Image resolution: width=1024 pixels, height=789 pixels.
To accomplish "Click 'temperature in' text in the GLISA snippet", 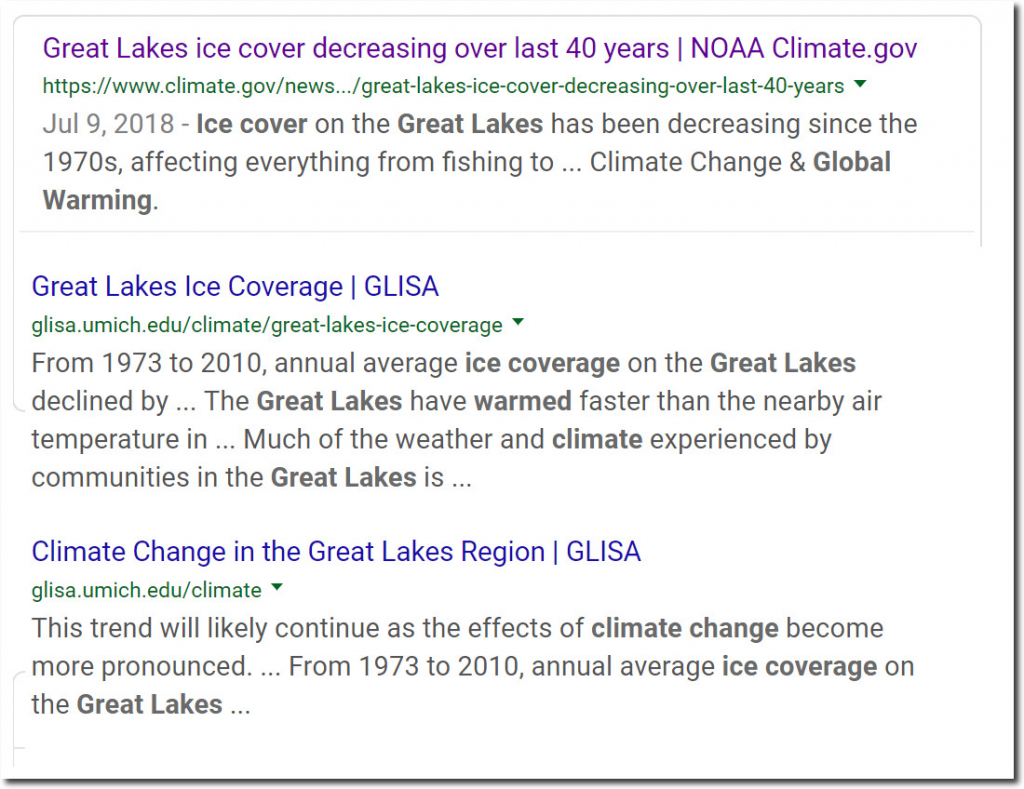I will (118, 439).
